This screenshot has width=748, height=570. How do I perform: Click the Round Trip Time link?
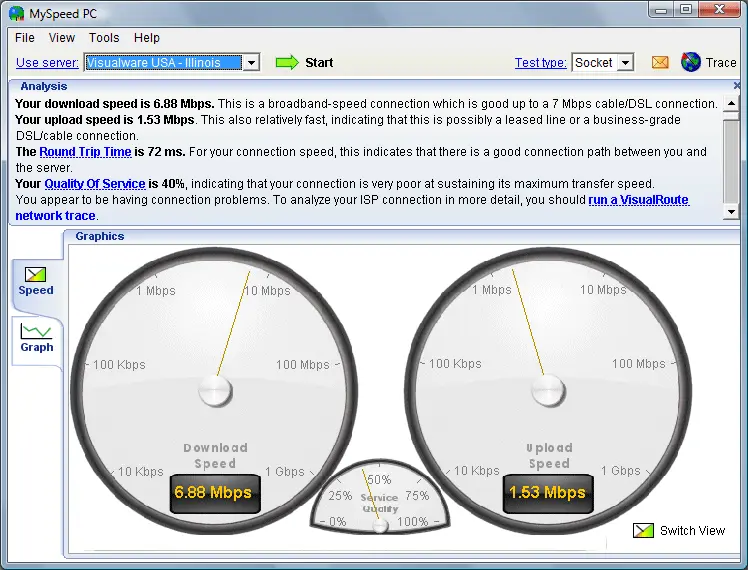click(x=85, y=152)
